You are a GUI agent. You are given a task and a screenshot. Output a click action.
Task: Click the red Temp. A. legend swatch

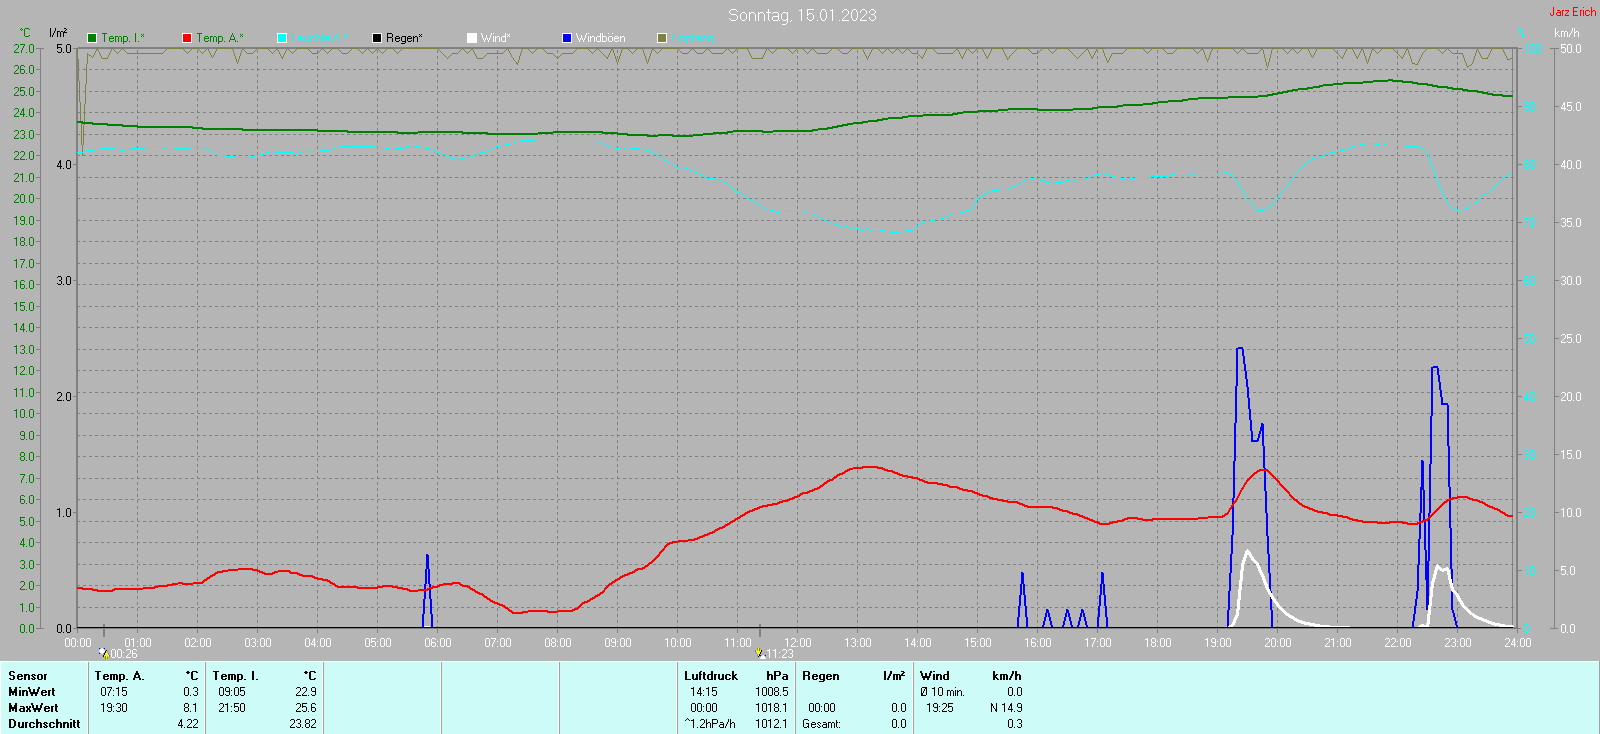(187, 38)
